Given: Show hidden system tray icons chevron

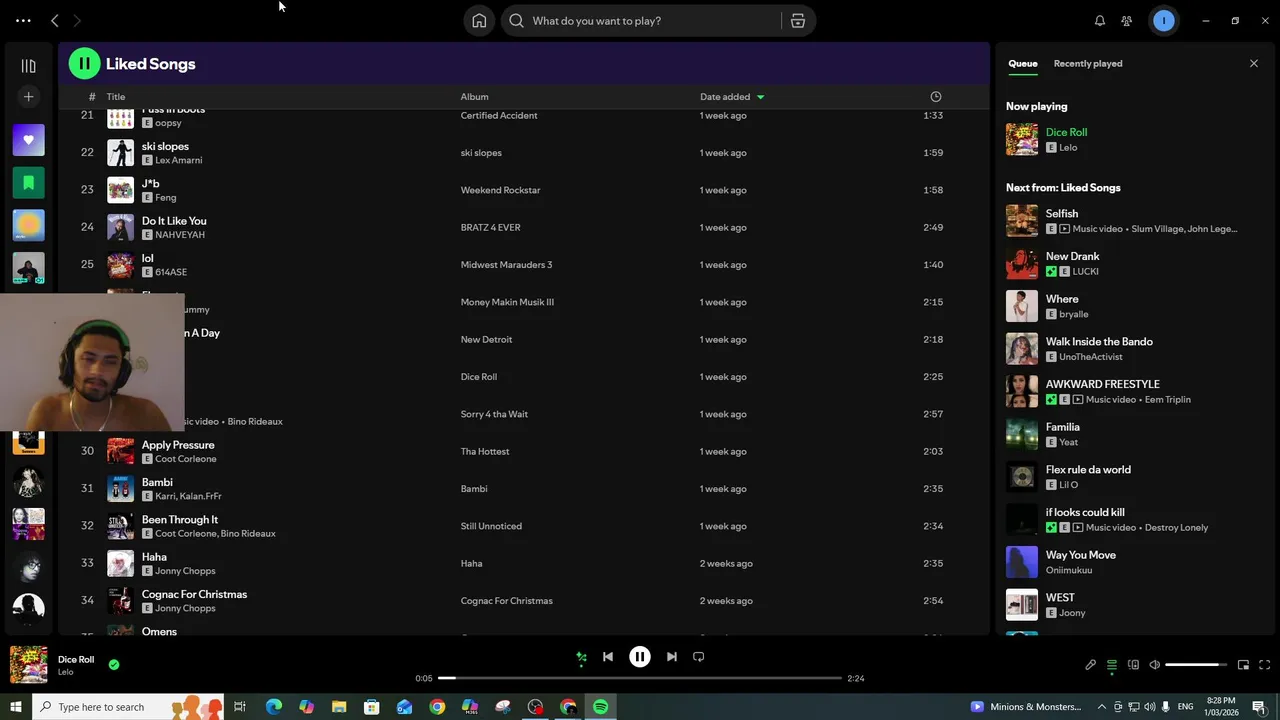Looking at the screenshot, I should point(1103,707).
